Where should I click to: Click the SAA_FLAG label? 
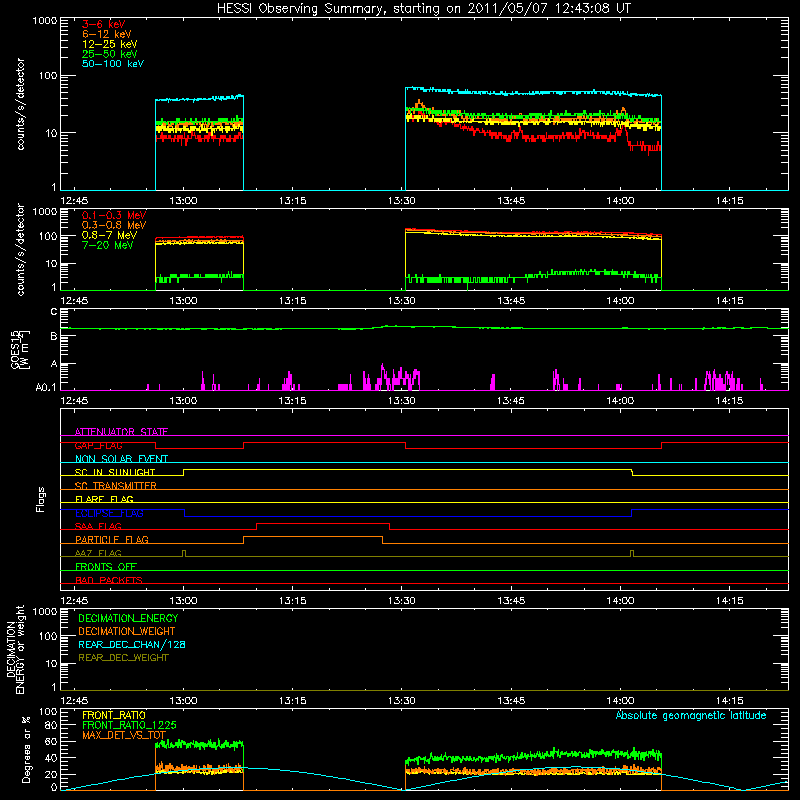[x=98, y=526]
